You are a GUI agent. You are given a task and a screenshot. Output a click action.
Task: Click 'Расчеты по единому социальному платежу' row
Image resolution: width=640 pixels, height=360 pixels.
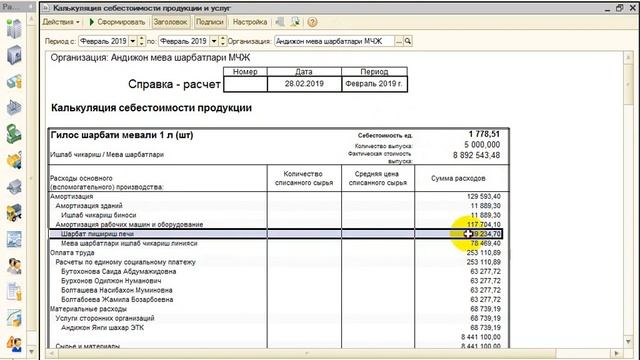(279, 262)
